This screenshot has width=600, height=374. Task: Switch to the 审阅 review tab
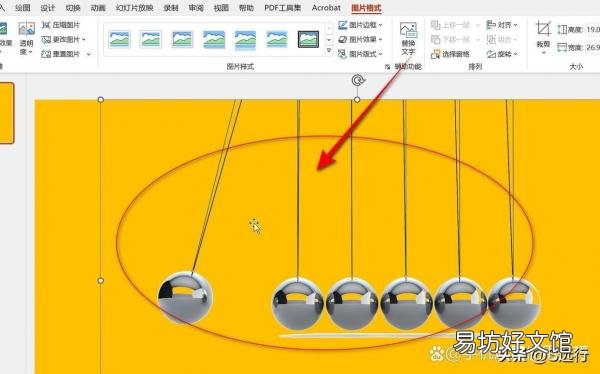[x=196, y=8]
